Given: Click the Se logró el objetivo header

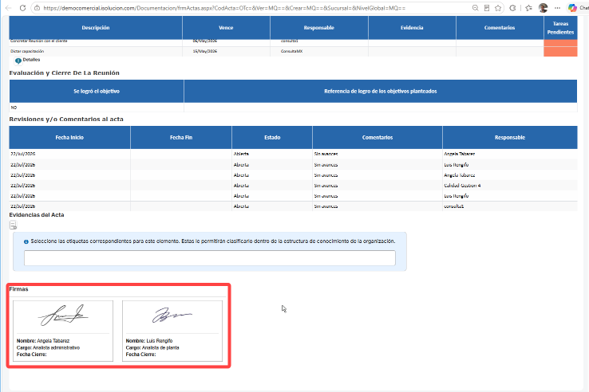Looking at the screenshot, I should point(97,91).
